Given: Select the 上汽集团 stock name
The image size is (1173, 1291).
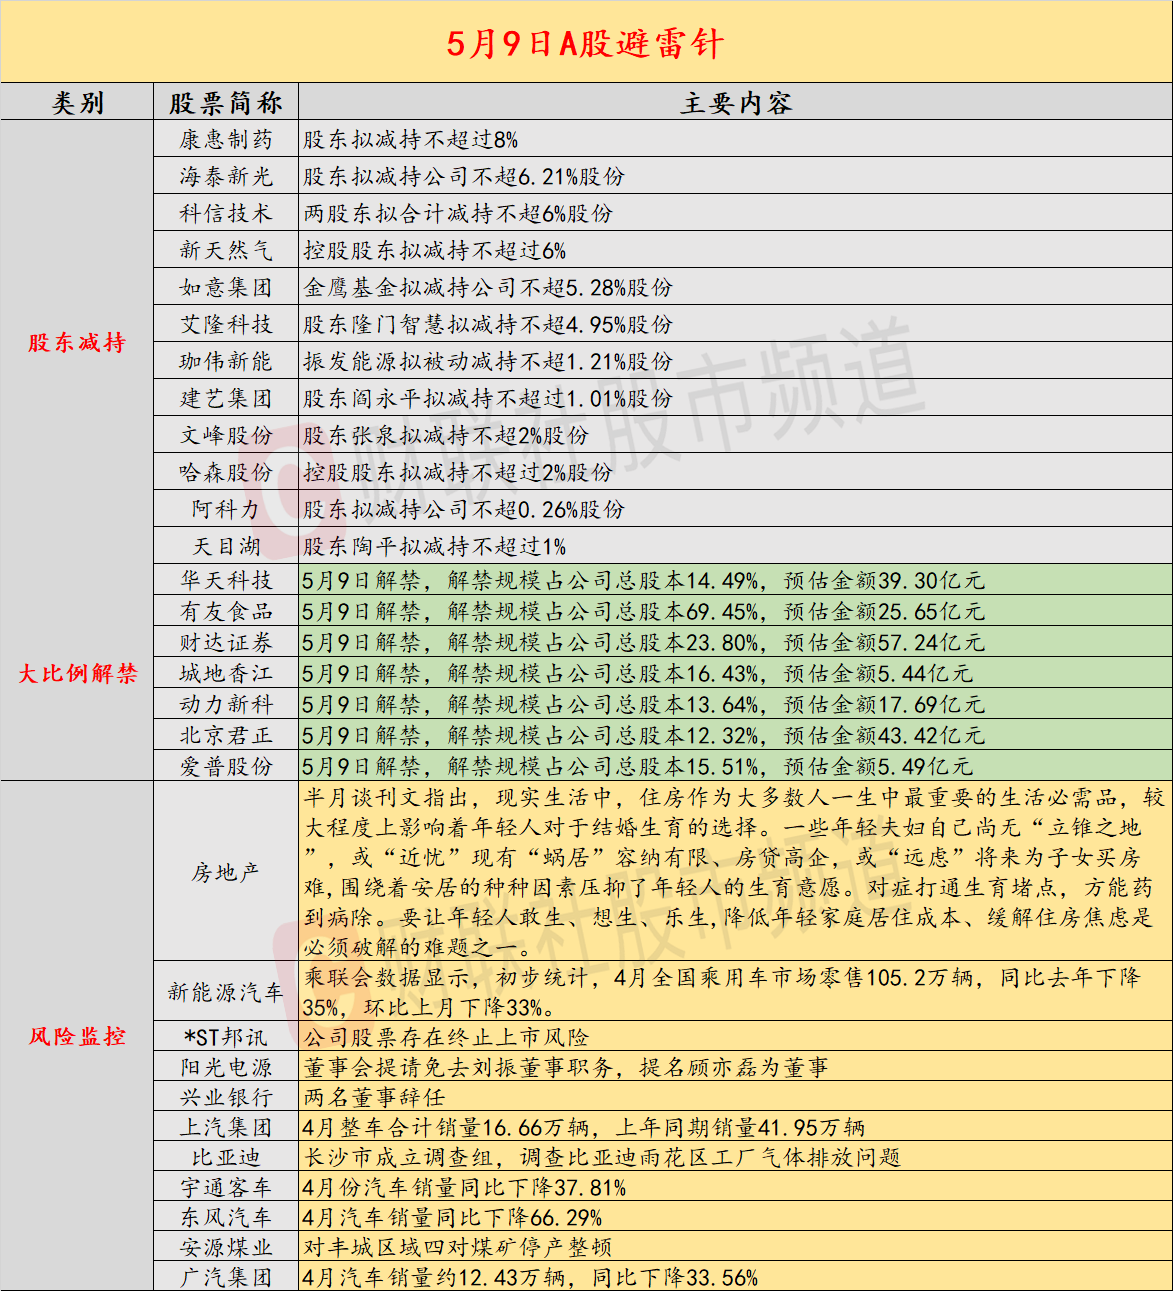Looking at the screenshot, I should point(226,1127).
